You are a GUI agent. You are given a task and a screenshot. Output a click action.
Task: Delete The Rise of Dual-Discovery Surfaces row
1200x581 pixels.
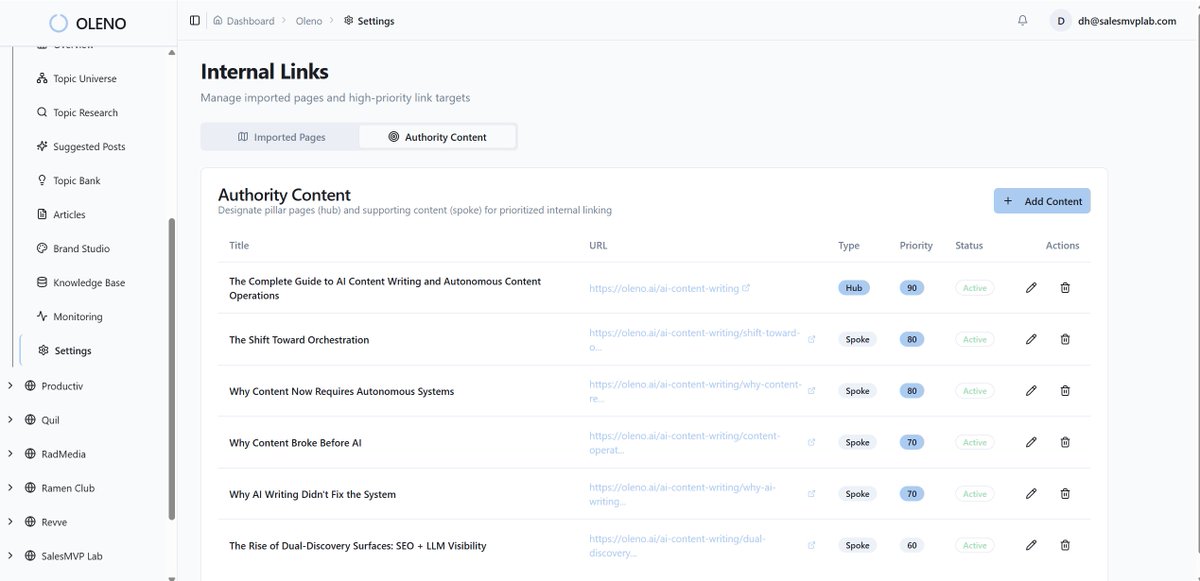(1065, 545)
